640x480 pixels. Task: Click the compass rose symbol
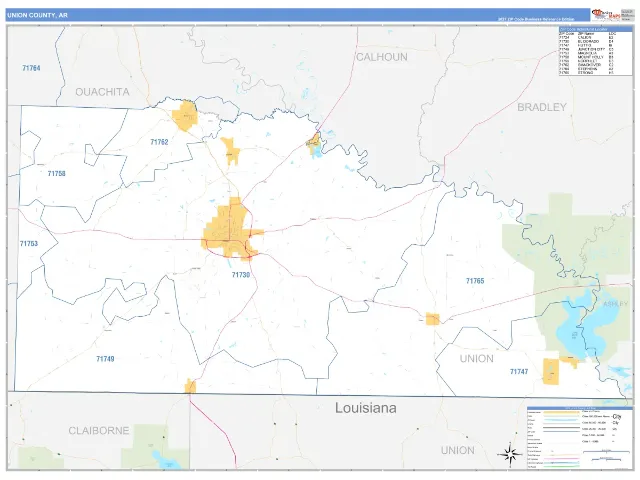pos(510,453)
